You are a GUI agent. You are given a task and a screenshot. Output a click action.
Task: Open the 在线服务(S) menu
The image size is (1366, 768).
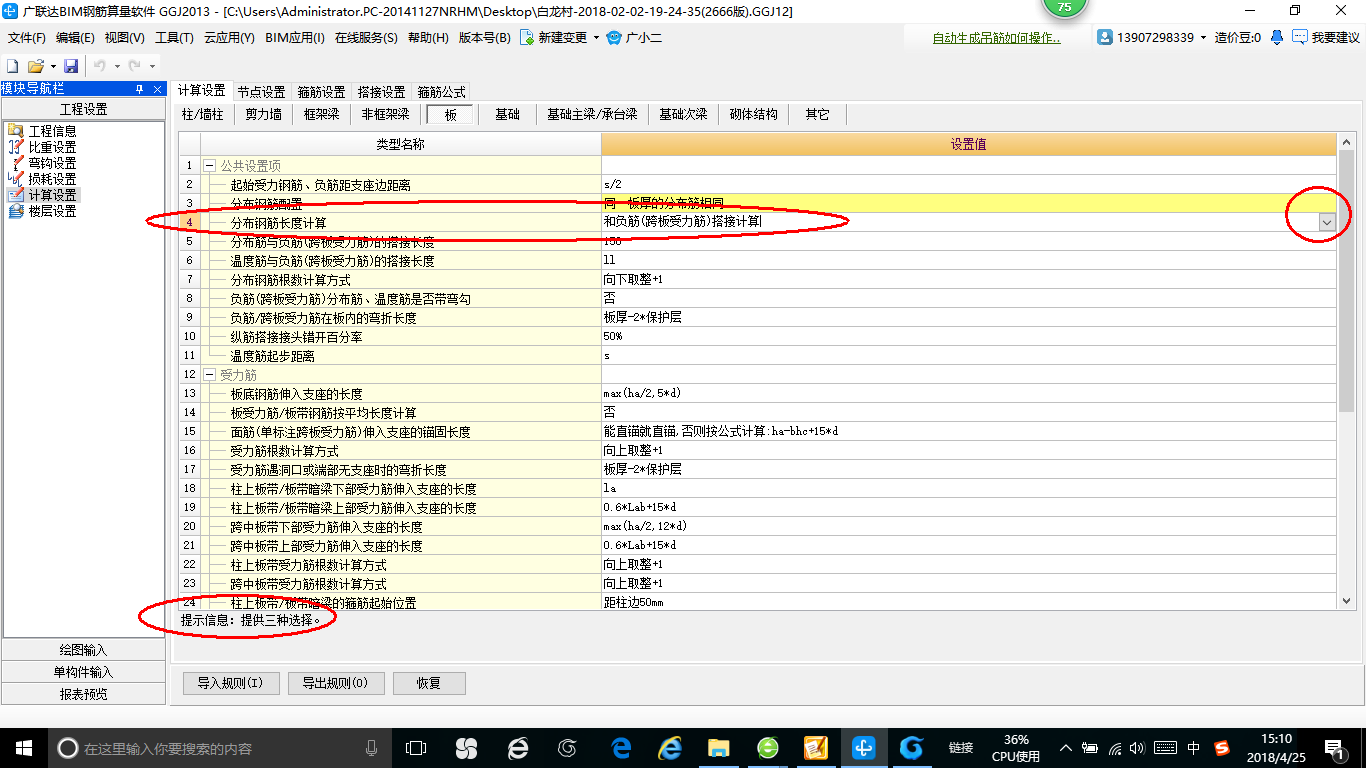[x=366, y=37]
